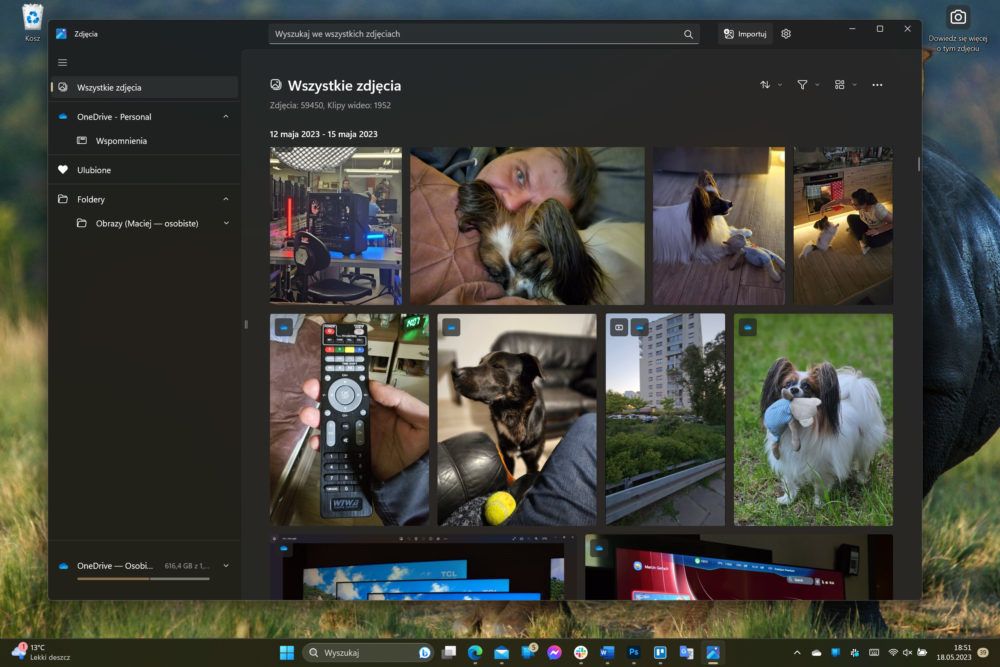Open the black dog with tennis ball photo

coord(517,420)
